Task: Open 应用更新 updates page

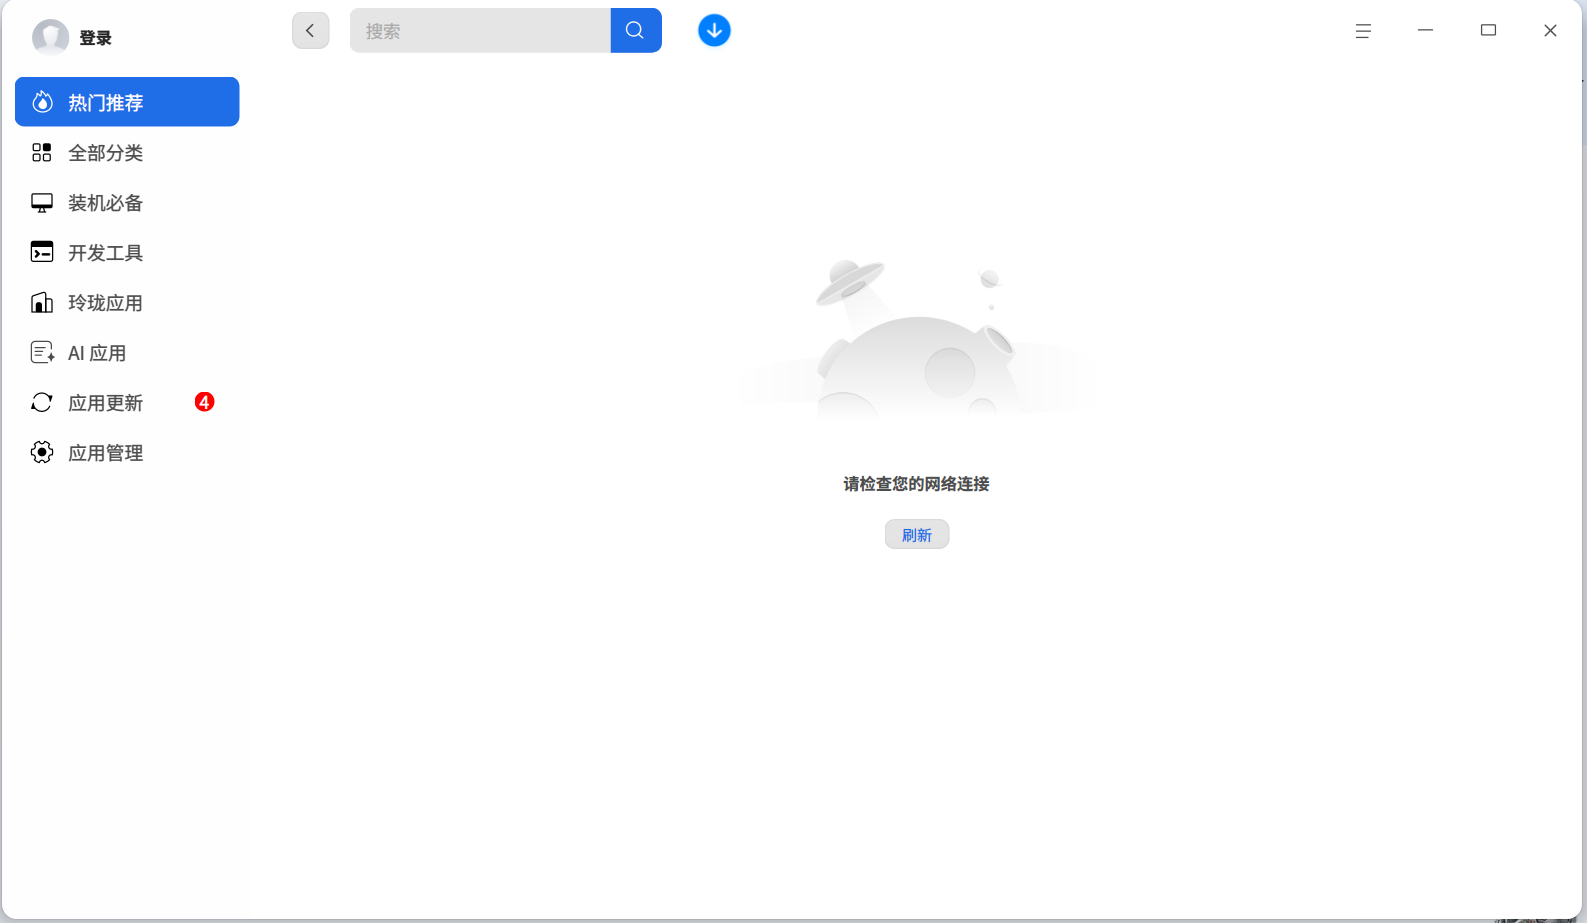Action: point(127,402)
